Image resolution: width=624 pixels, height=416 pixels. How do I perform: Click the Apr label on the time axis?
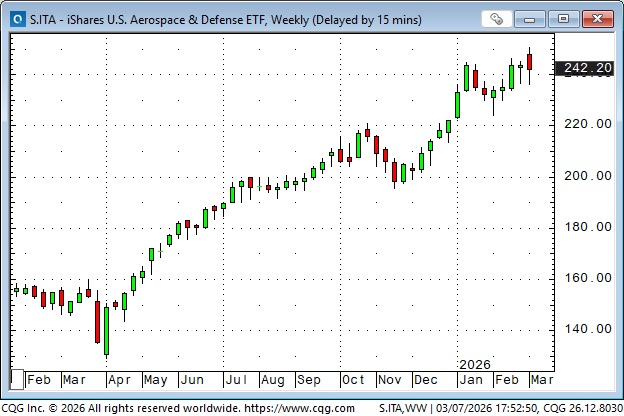coord(119,381)
